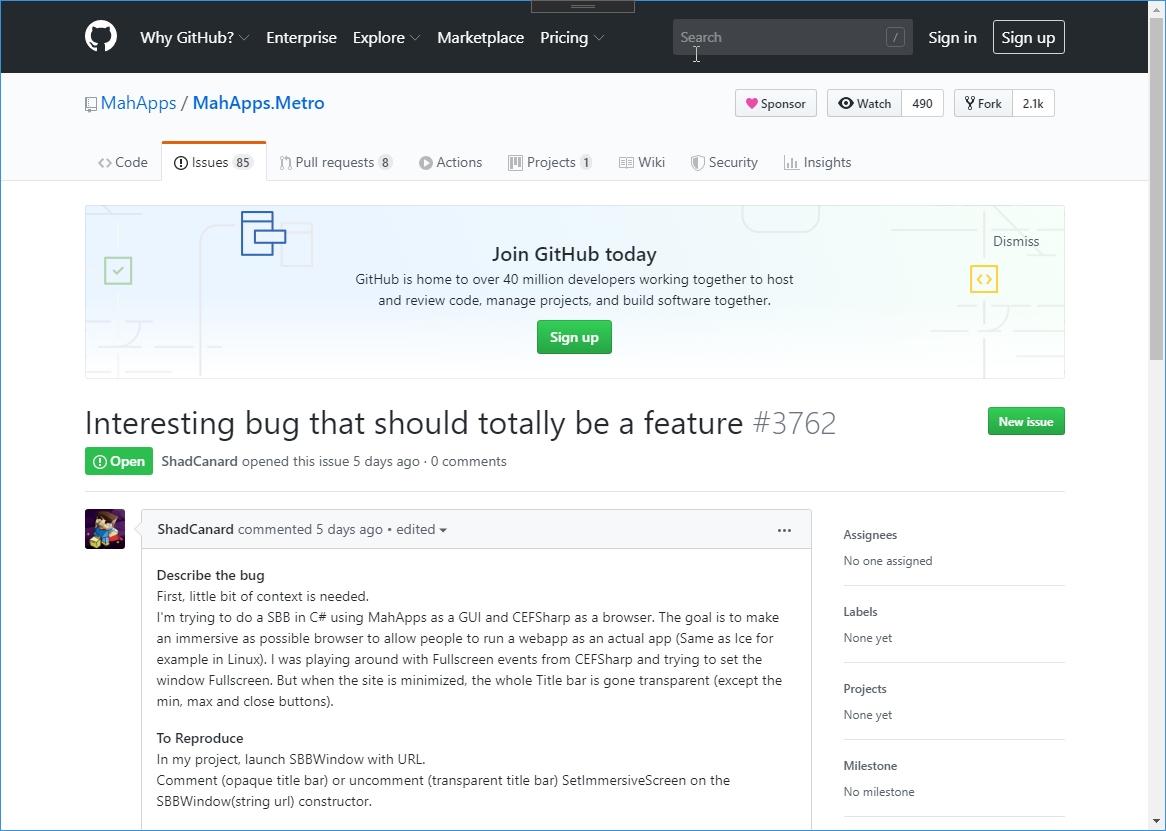Open ShadCanard's avatar thumbnail
Viewport: 1166px width, 831px height.
[x=105, y=529]
